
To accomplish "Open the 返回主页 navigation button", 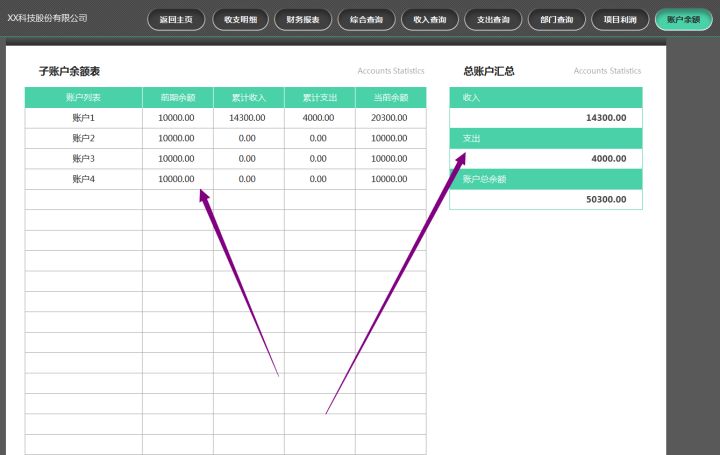I will 176,20.
